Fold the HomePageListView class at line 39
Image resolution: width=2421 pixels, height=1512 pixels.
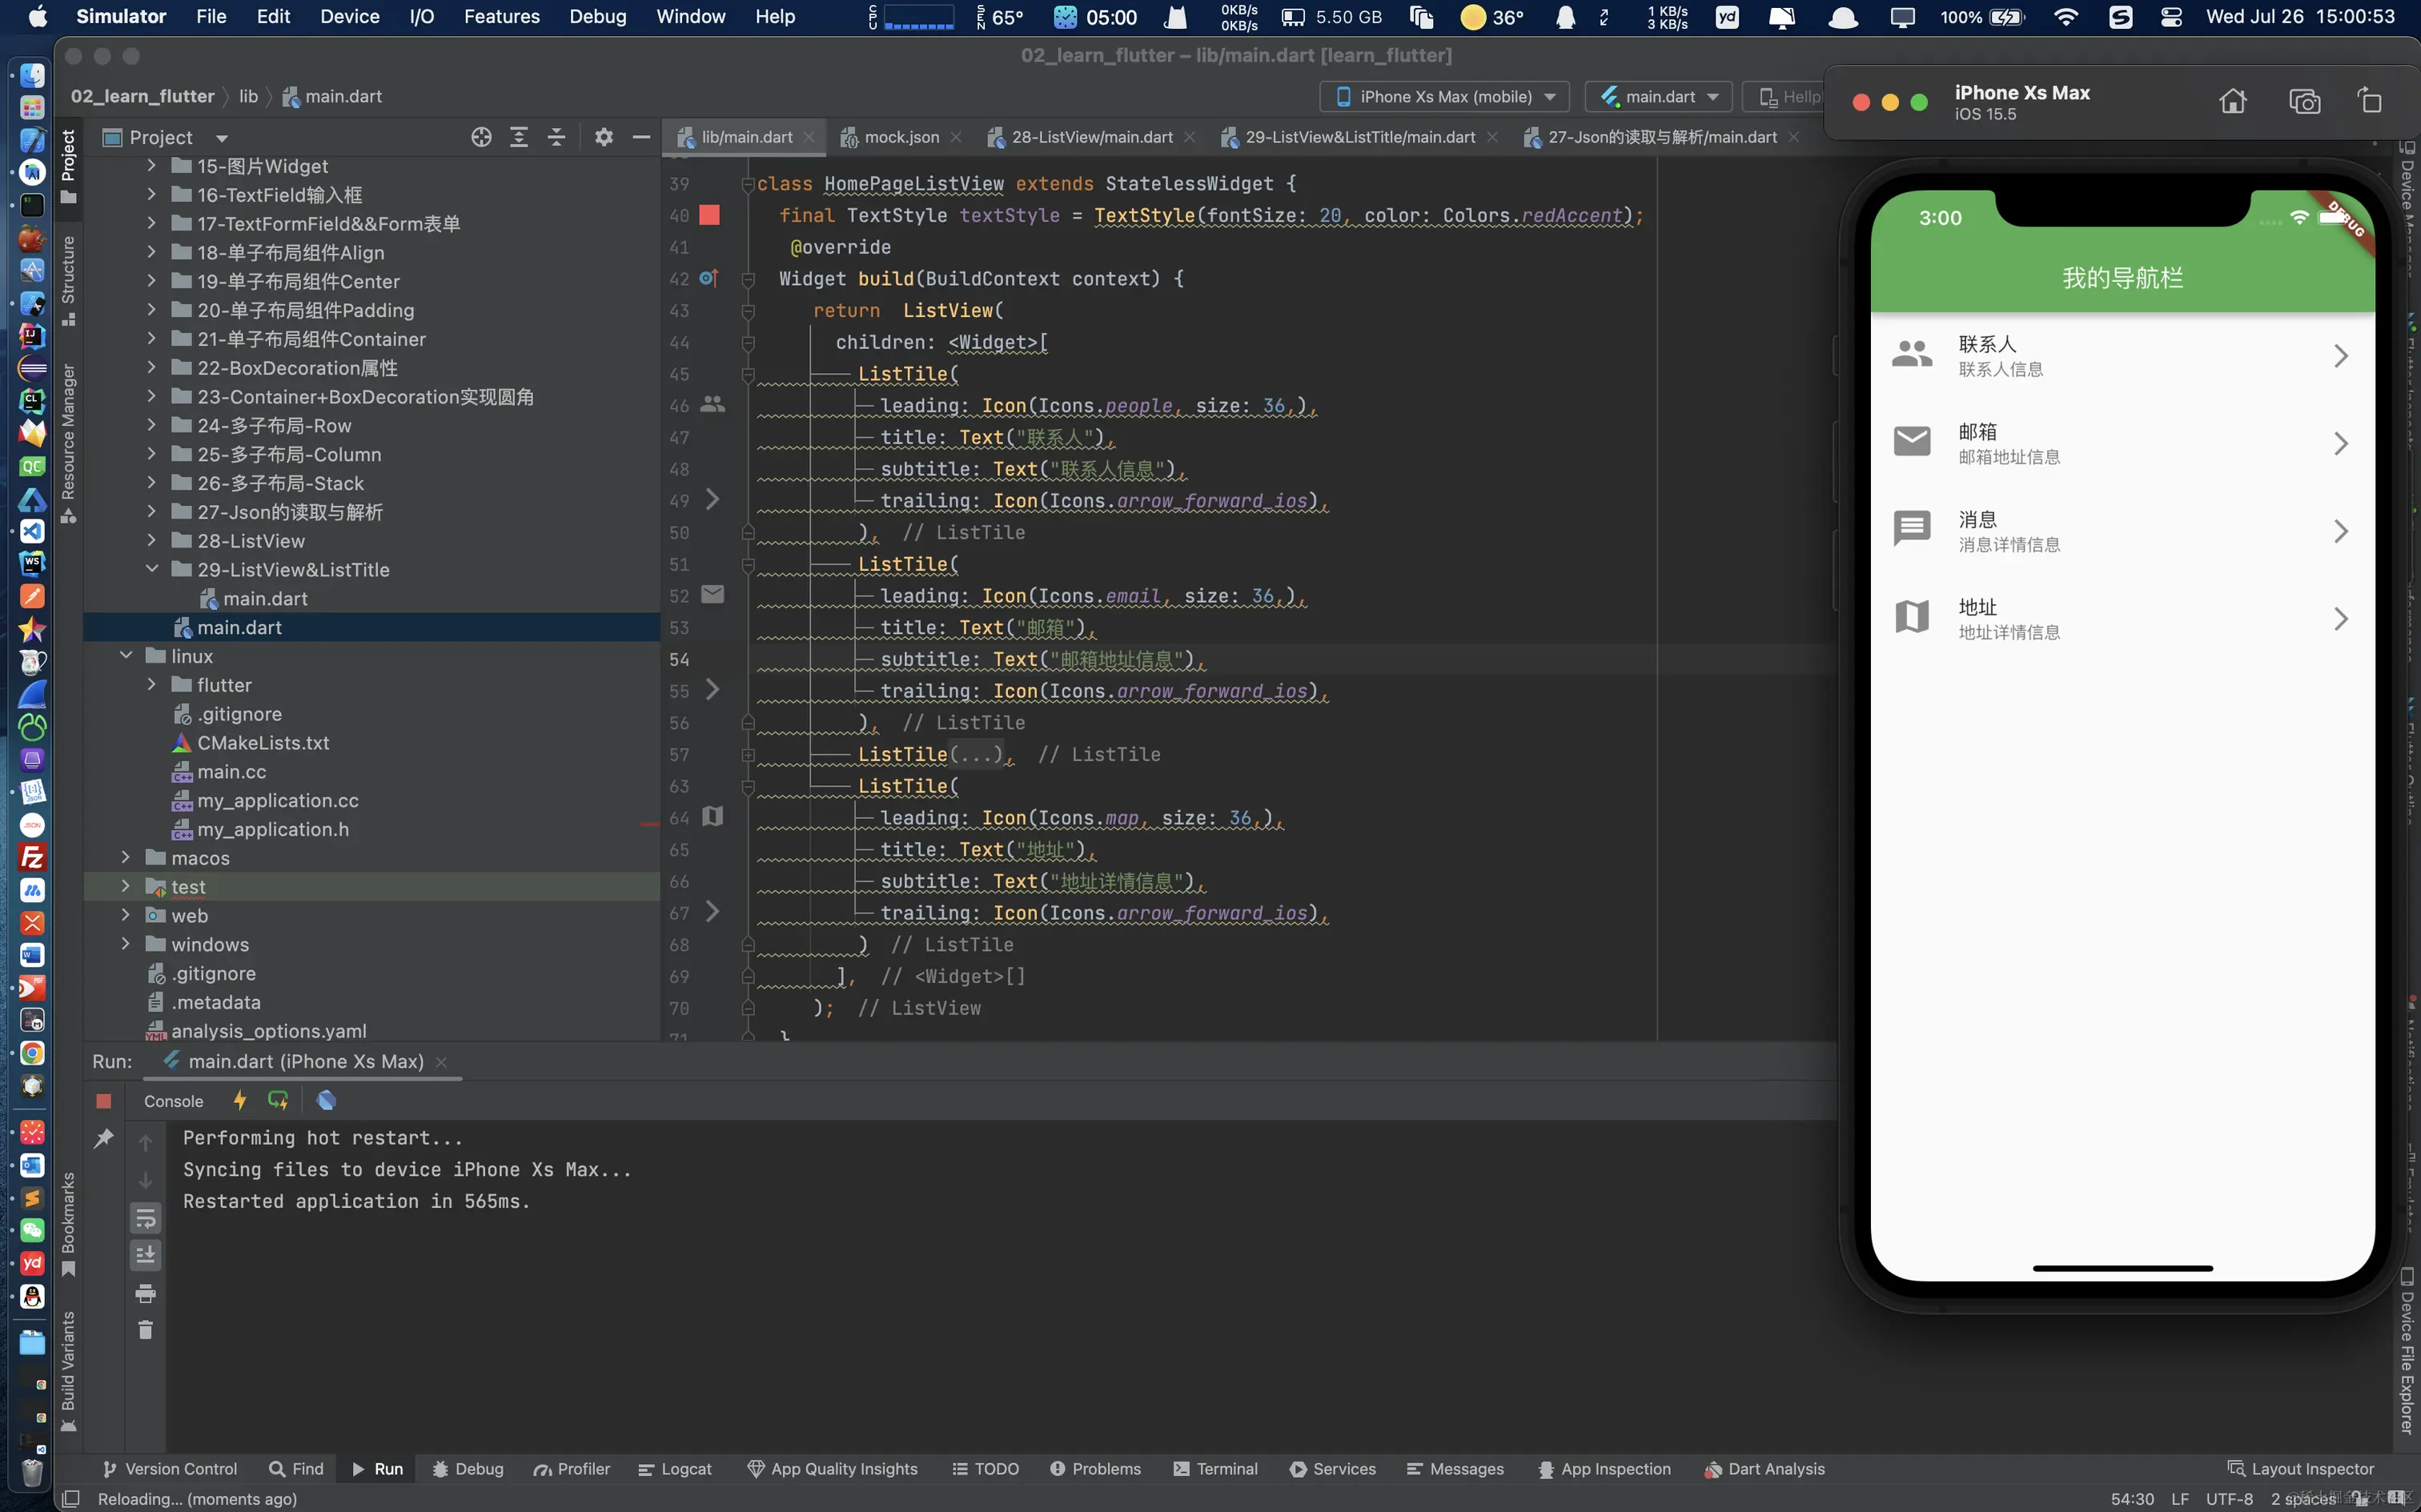click(x=748, y=184)
